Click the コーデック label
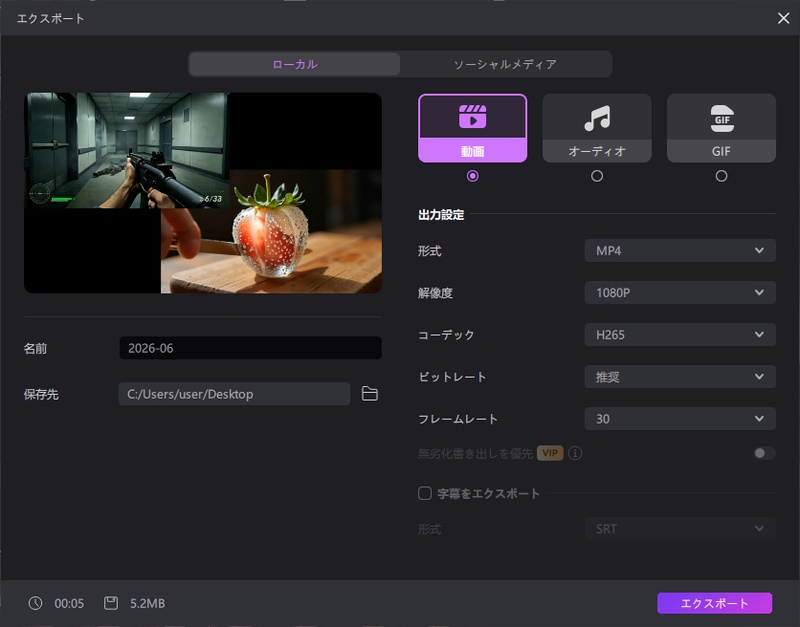The height and width of the screenshot is (627, 800). 446,335
